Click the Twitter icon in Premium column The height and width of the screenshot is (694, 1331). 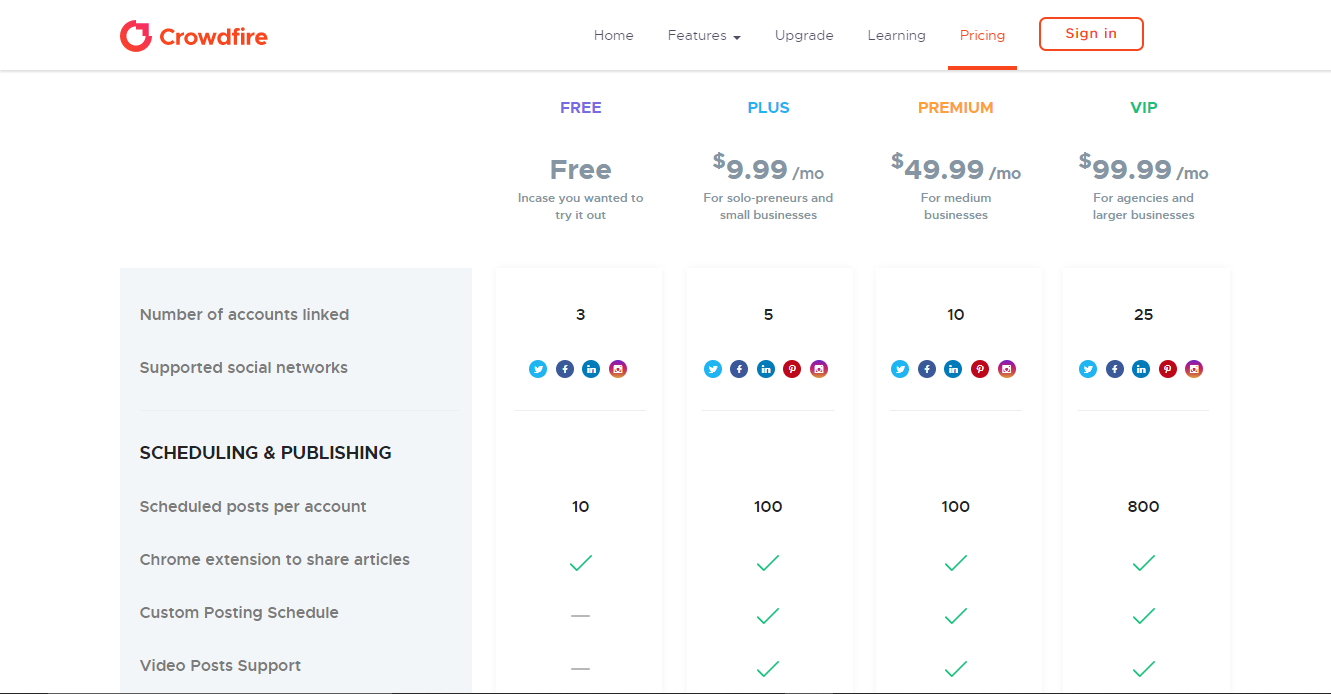[x=900, y=369]
